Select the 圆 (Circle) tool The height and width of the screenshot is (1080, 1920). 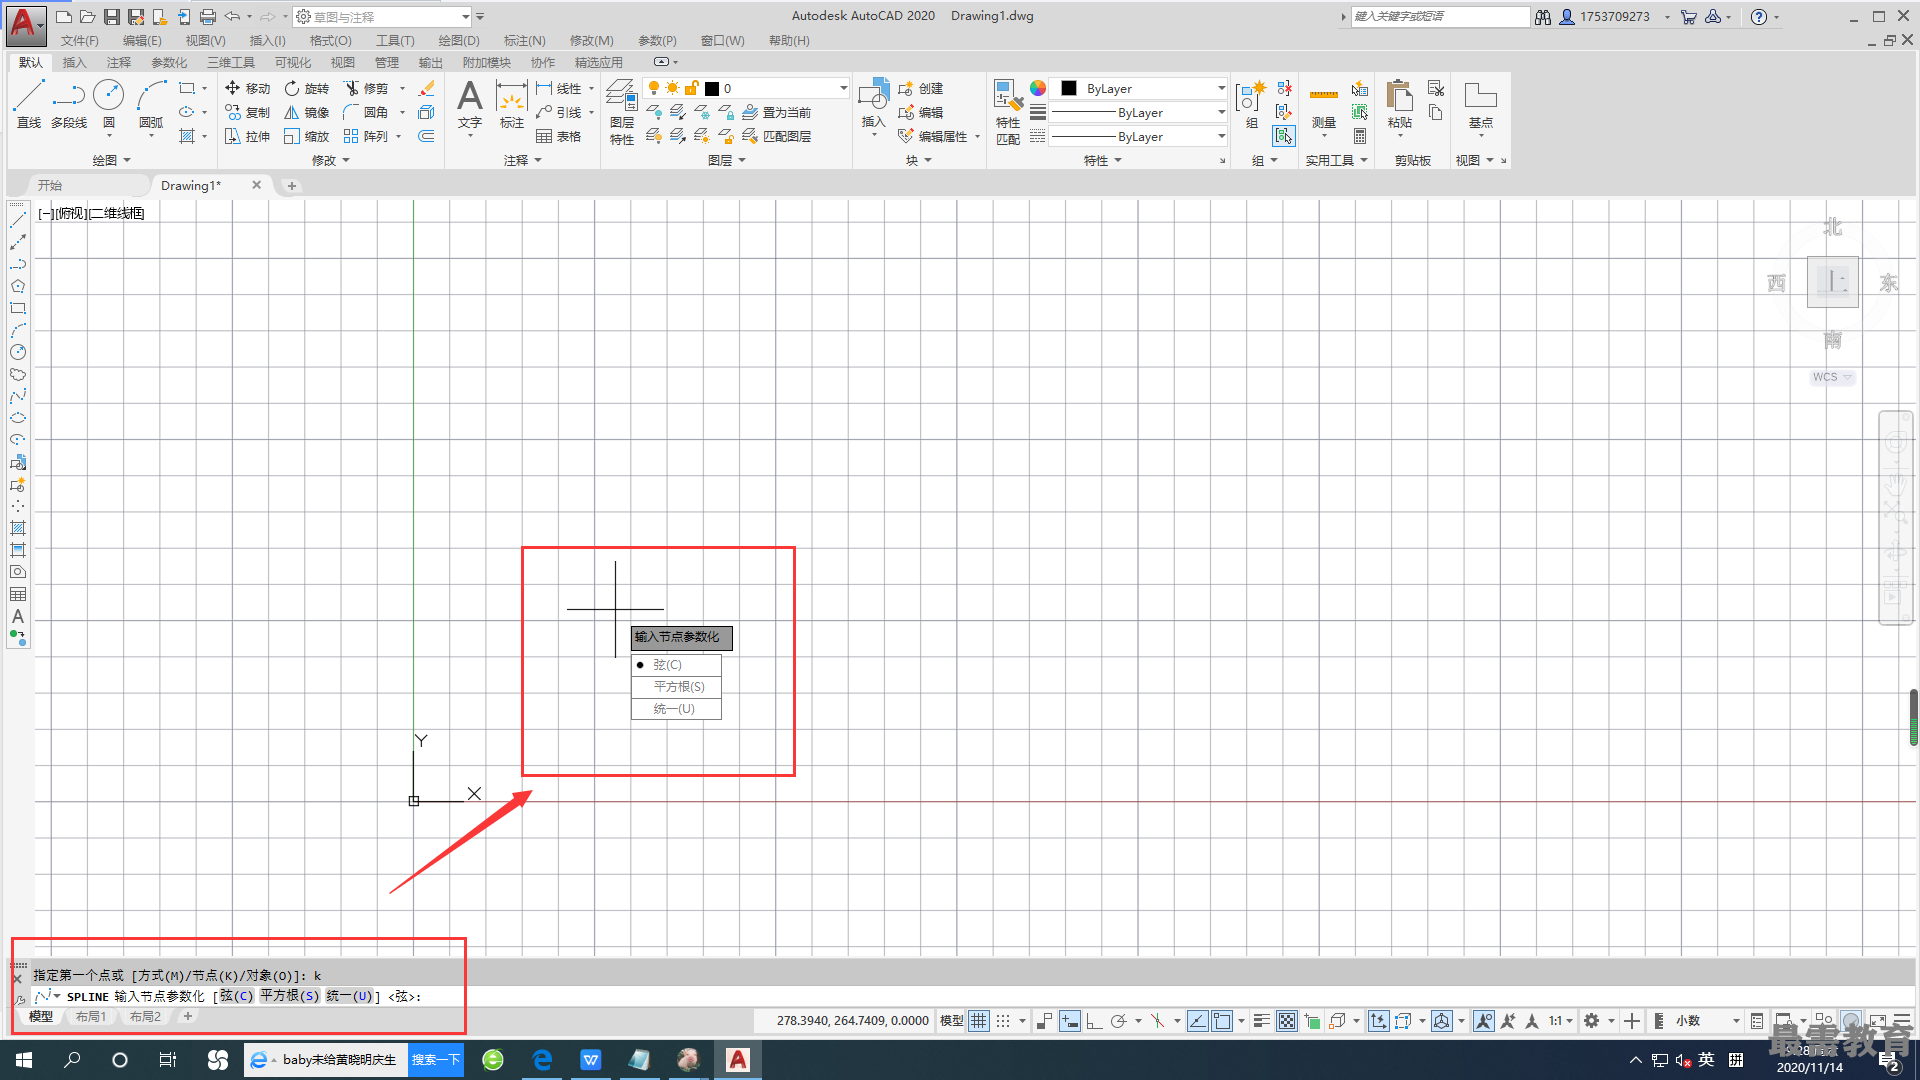[x=108, y=104]
